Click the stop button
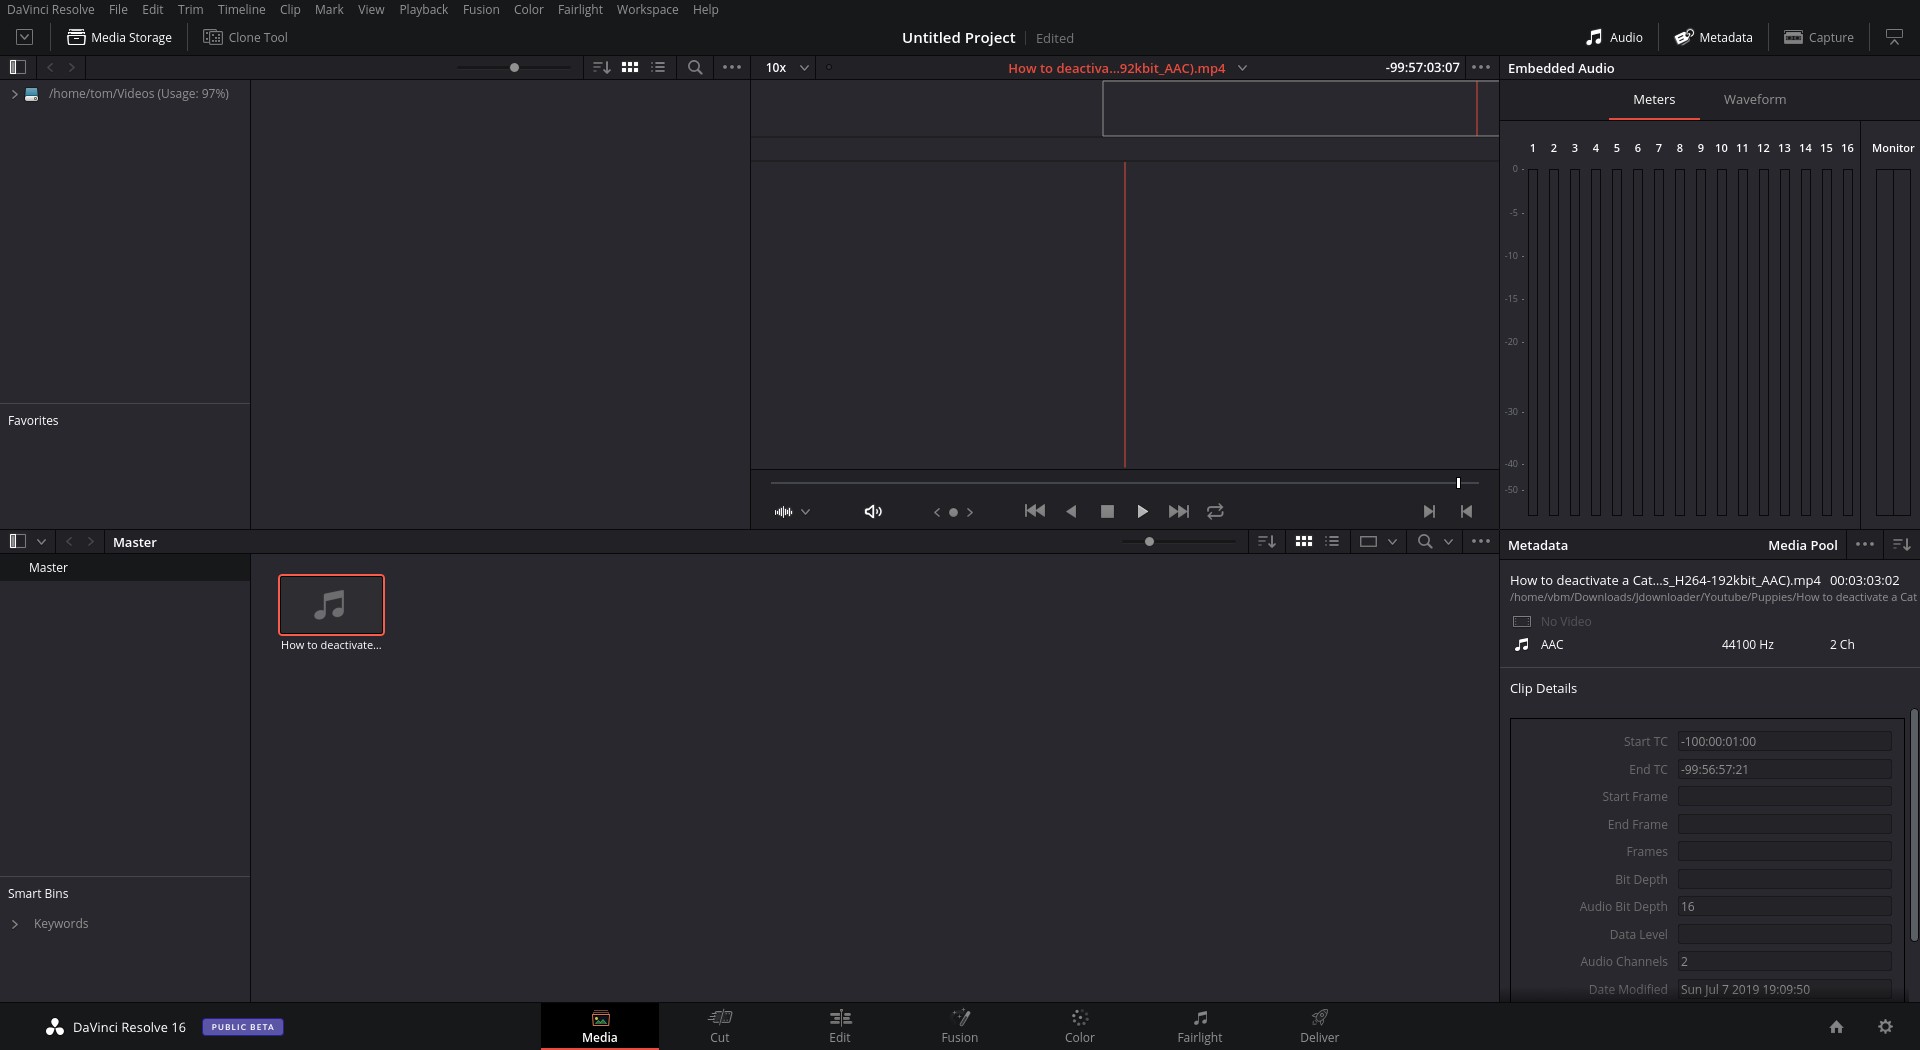Screen dimensions: 1920x1050 point(1107,511)
